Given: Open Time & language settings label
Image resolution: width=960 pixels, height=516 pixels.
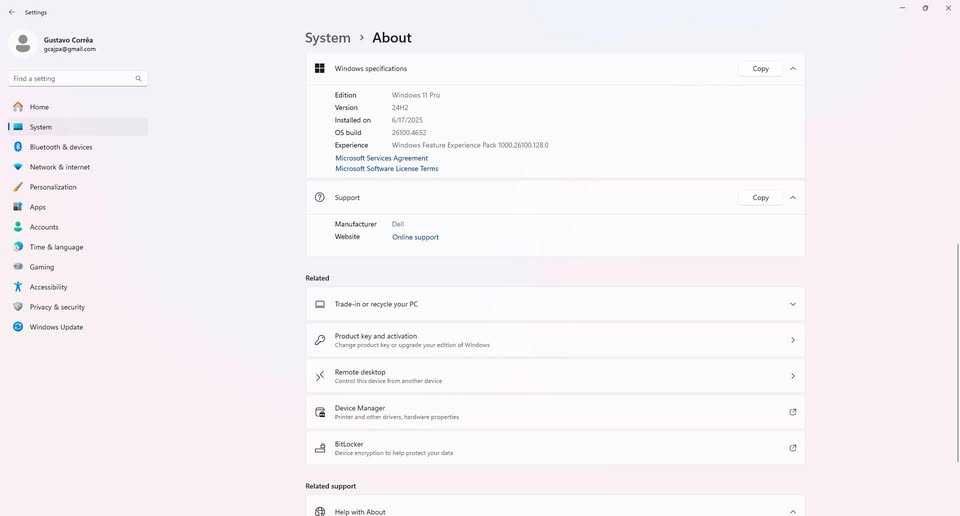Looking at the screenshot, I should tap(56, 247).
